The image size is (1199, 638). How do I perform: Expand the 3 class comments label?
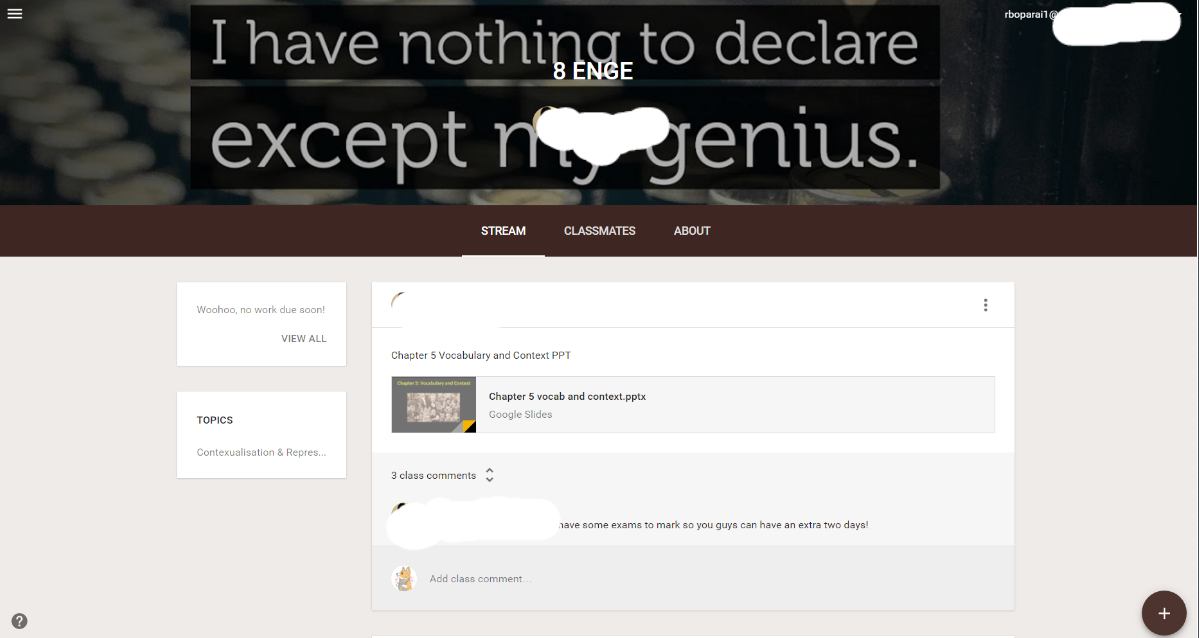pyautogui.click(x=434, y=475)
